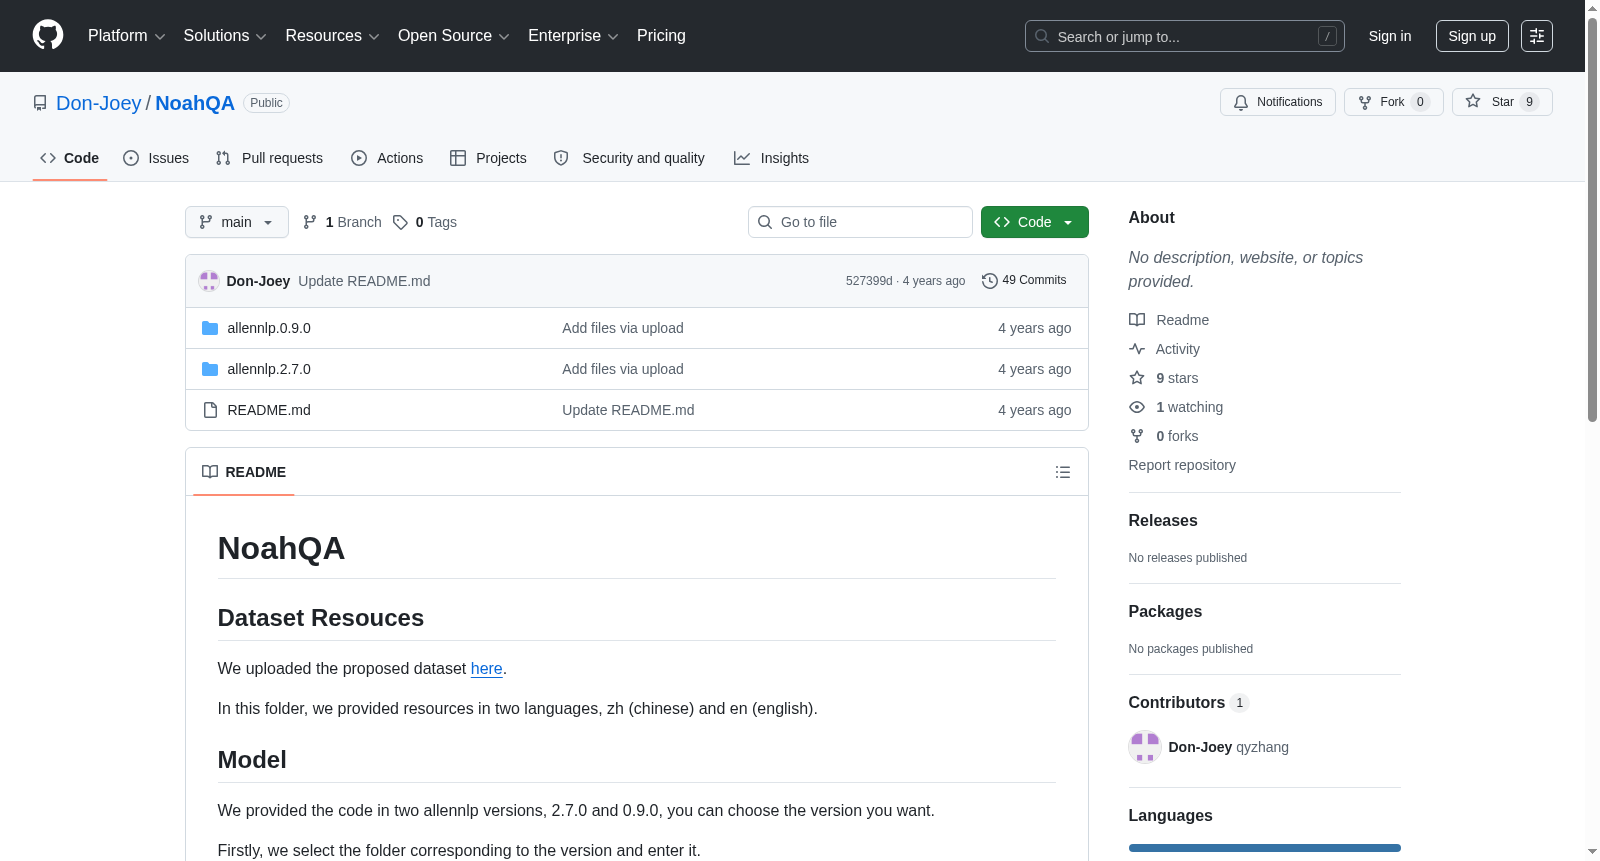Screen dimensions: 1600x861
Task: Open the 'here' dataset link in README
Action: tap(487, 668)
